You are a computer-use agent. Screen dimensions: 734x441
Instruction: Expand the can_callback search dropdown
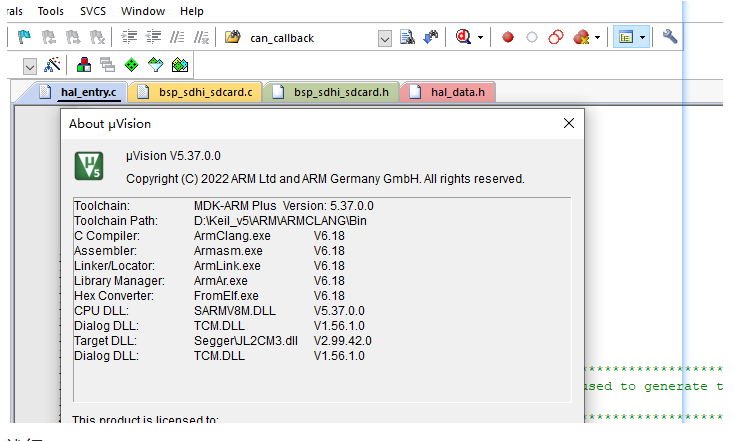click(x=385, y=38)
